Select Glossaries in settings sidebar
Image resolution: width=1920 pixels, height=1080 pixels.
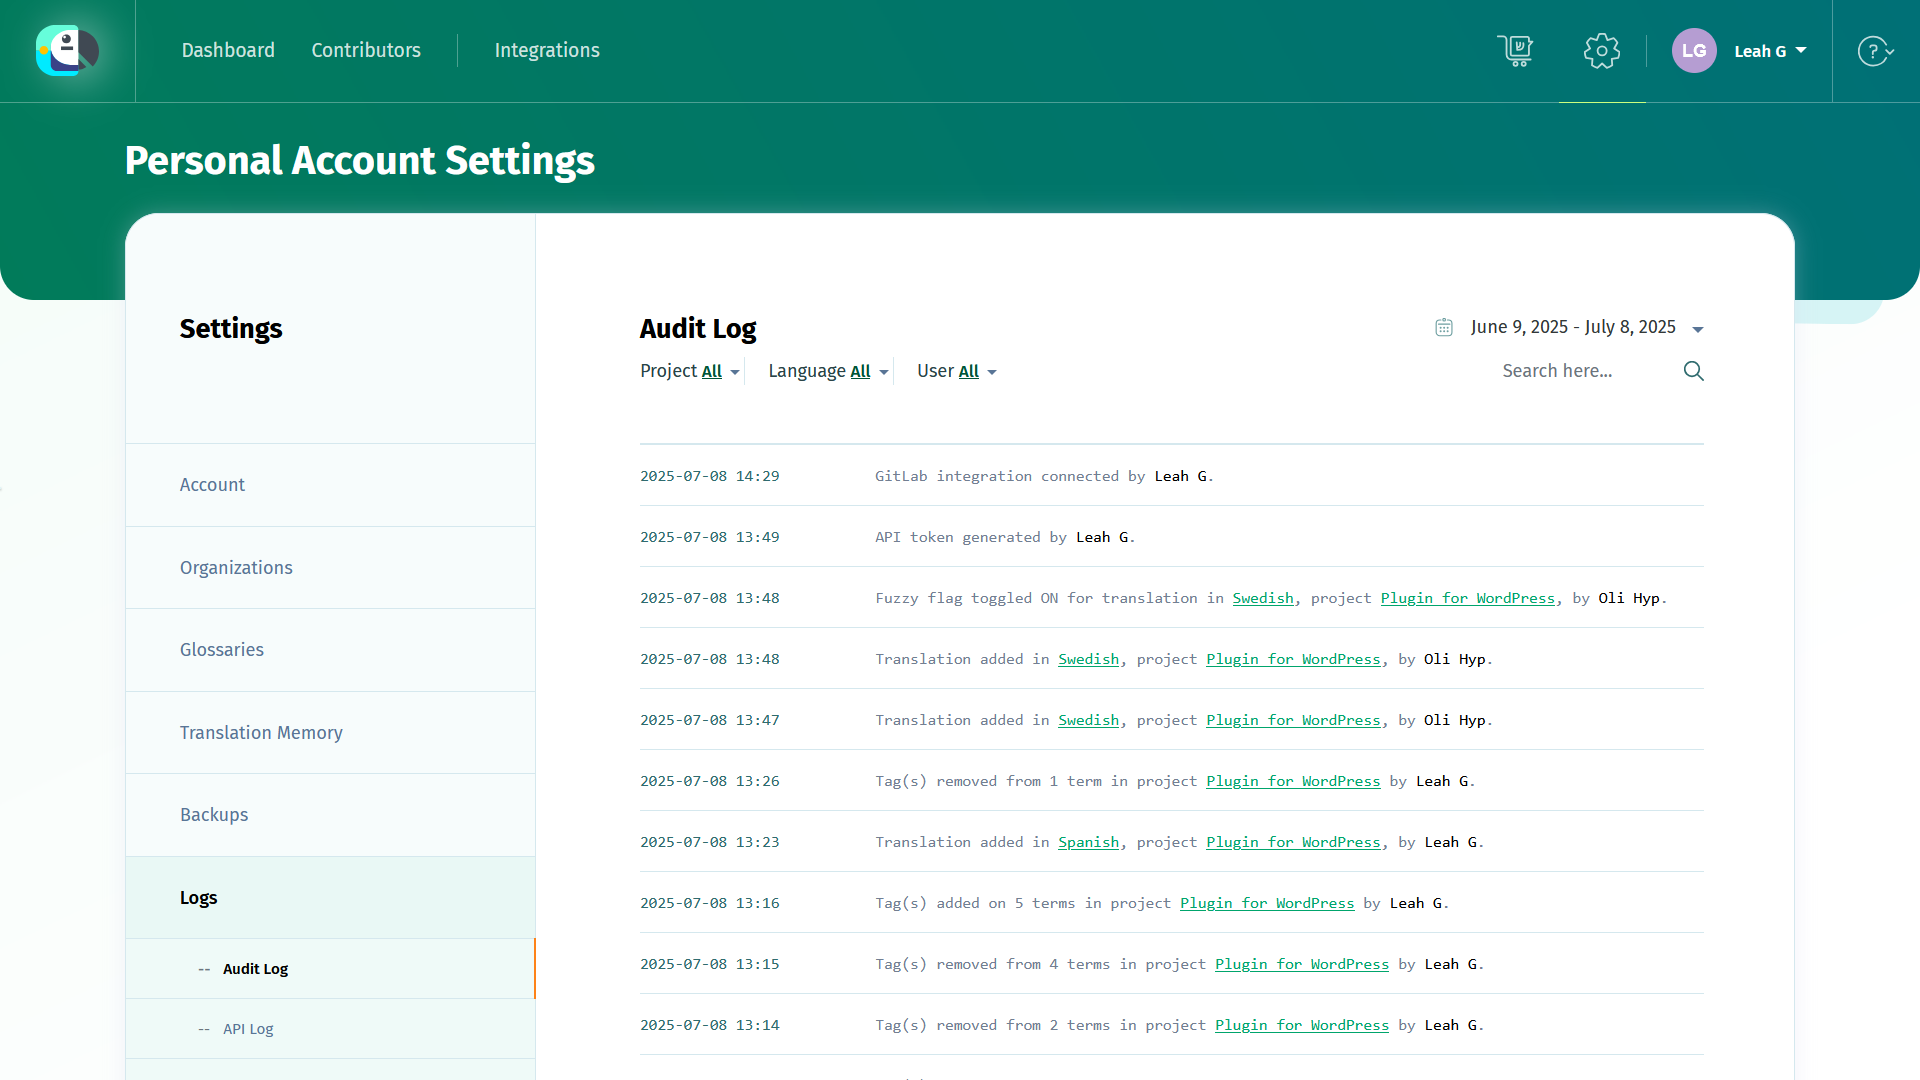(330, 650)
